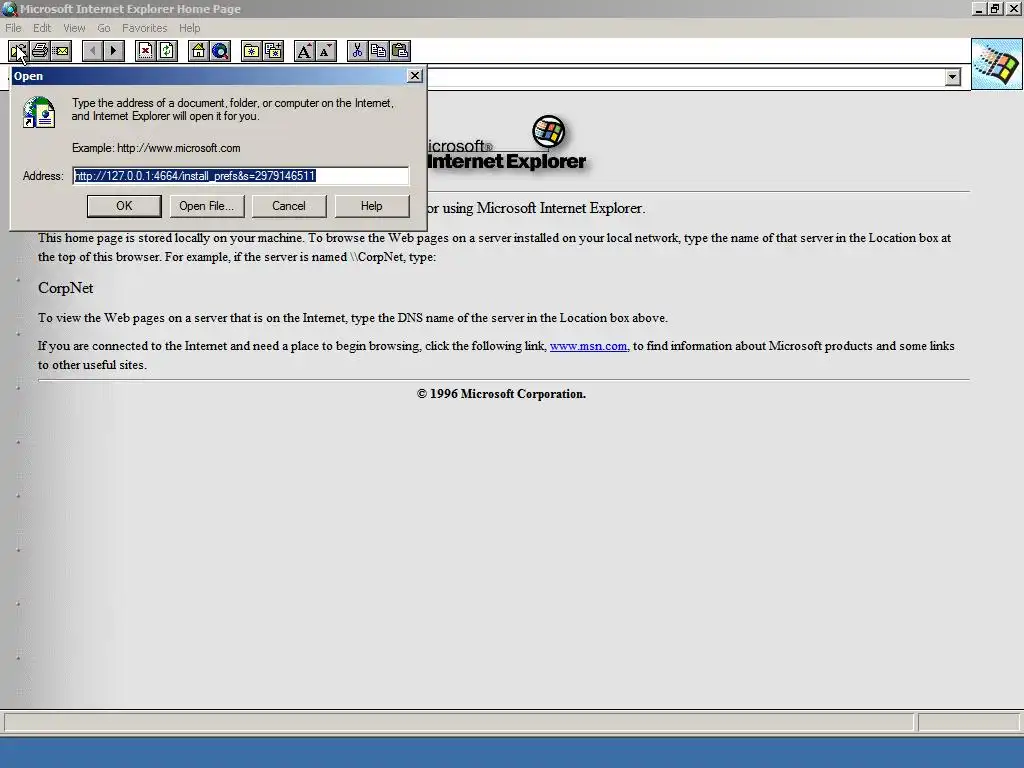
Task: Confirm the address with OK
Action: [x=124, y=206]
